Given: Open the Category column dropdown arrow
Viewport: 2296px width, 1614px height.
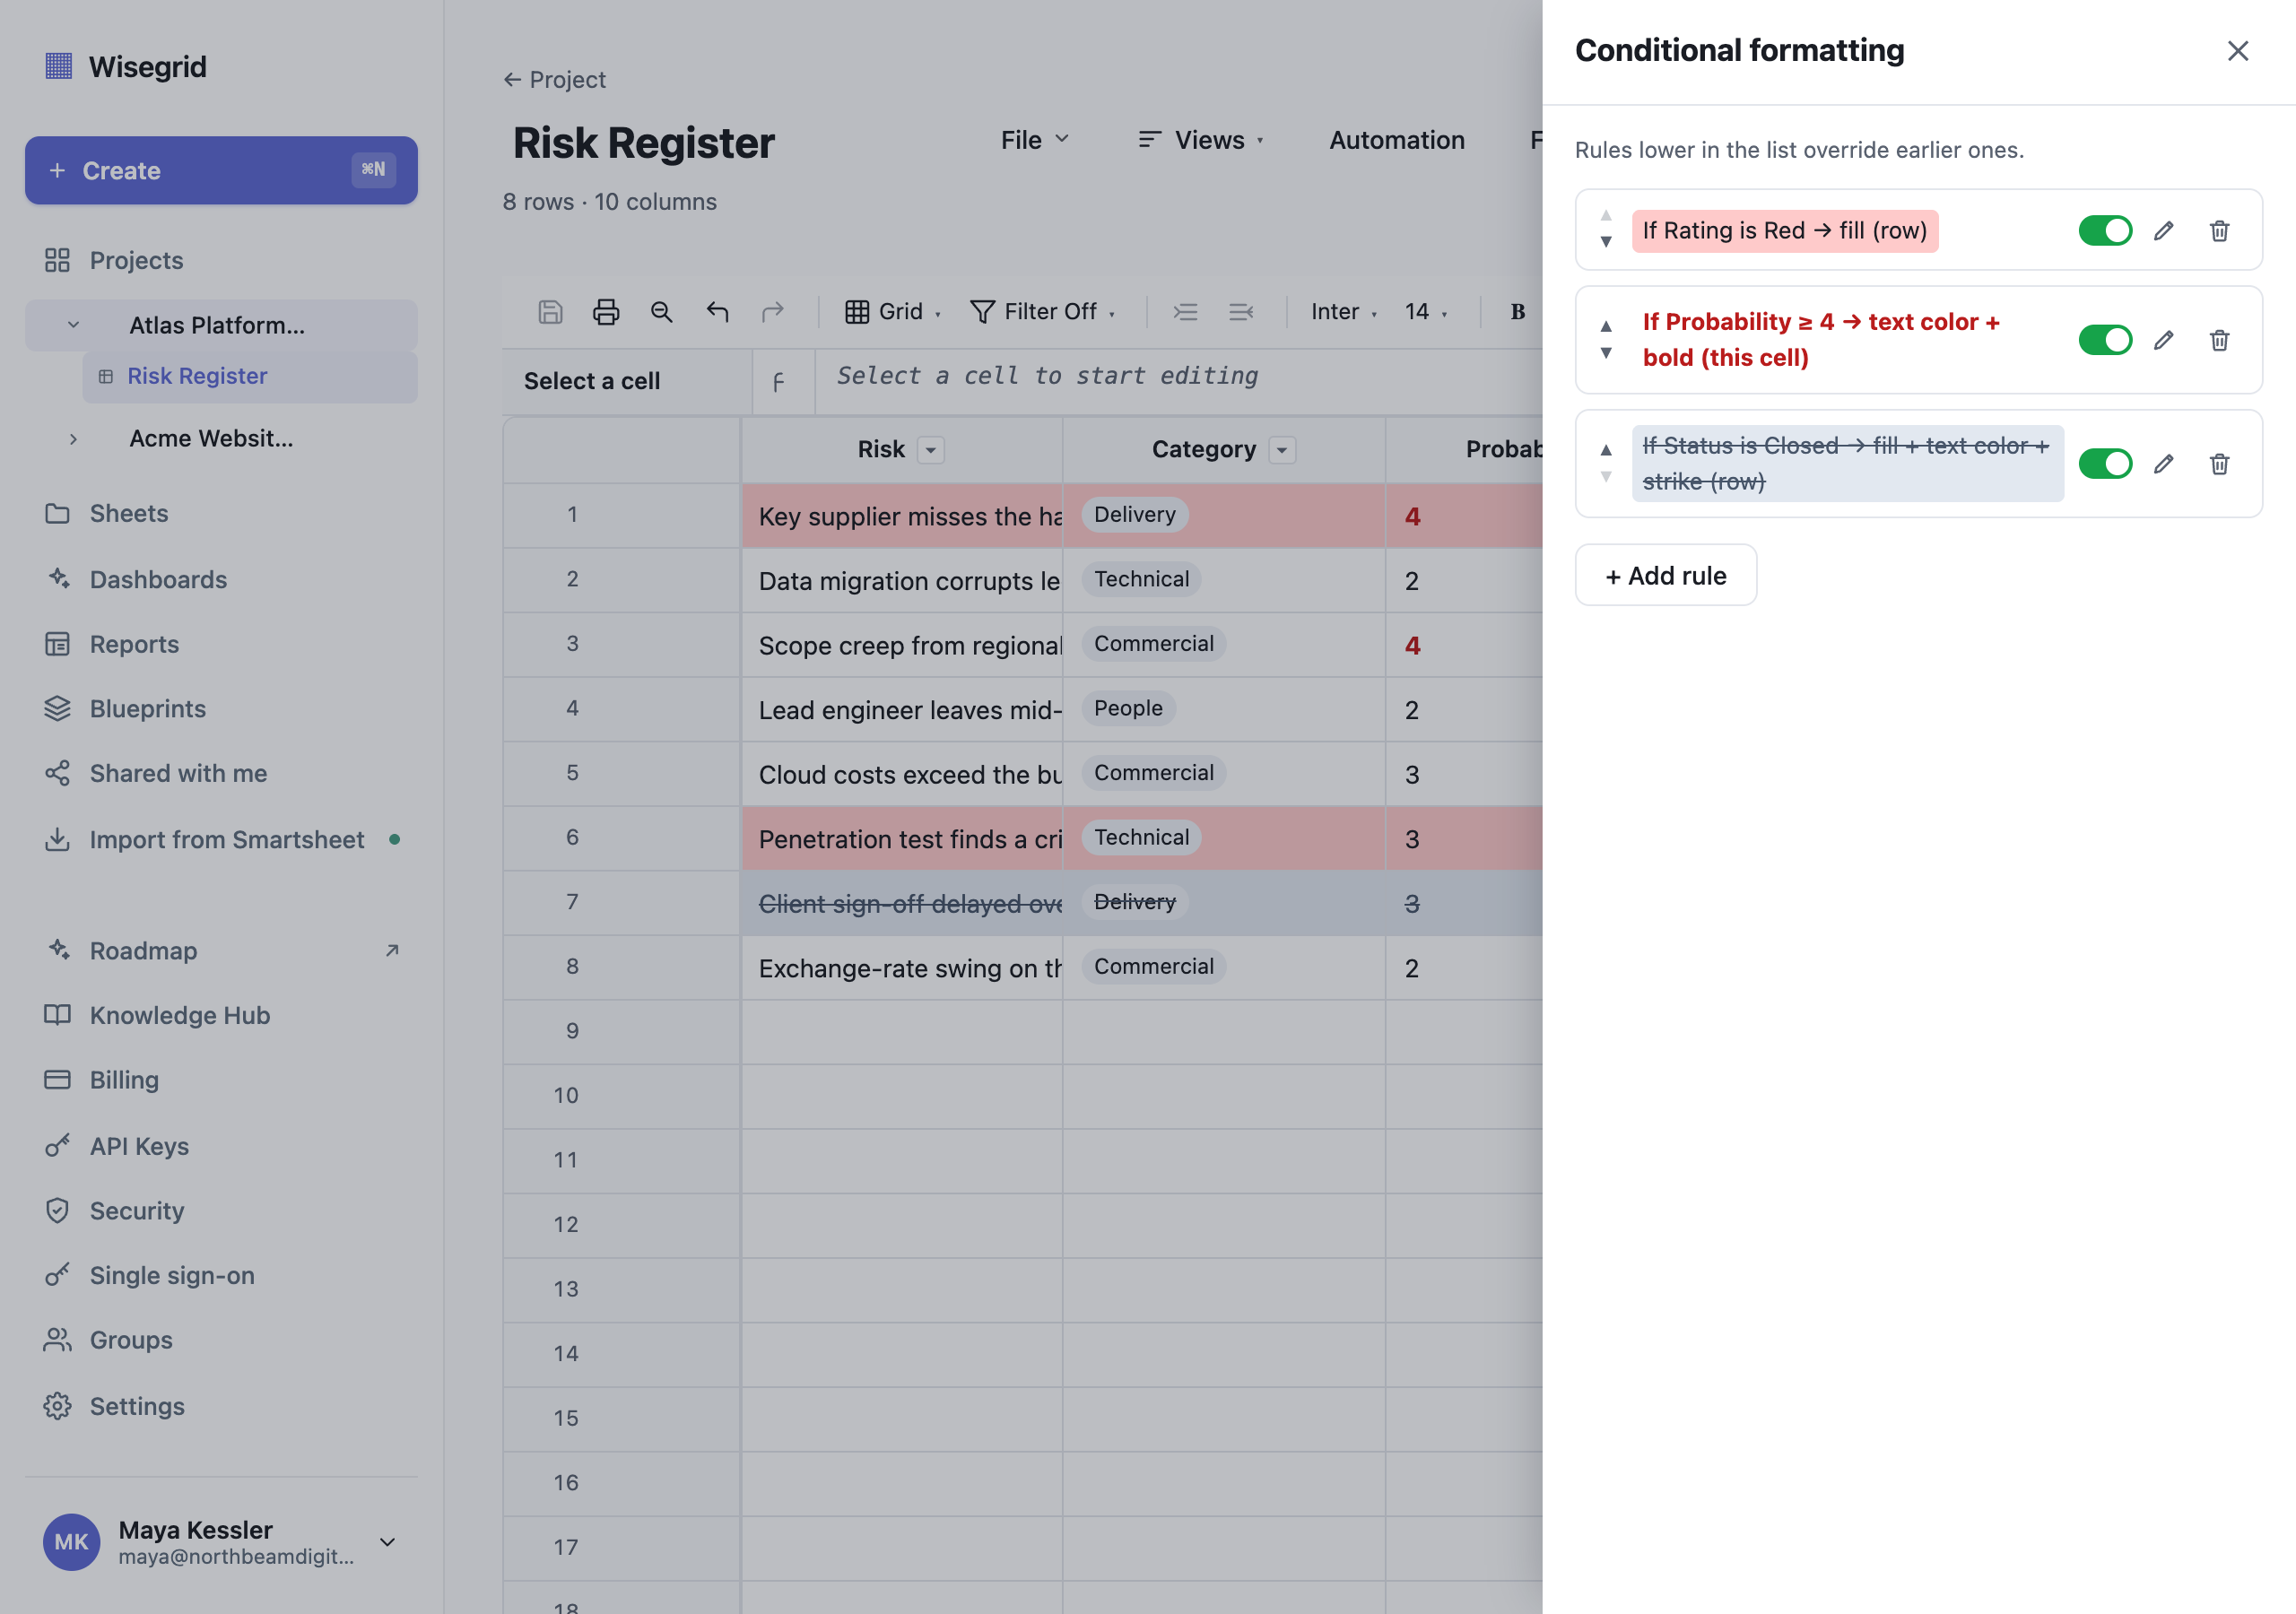Looking at the screenshot, I should coord(1282,450).
